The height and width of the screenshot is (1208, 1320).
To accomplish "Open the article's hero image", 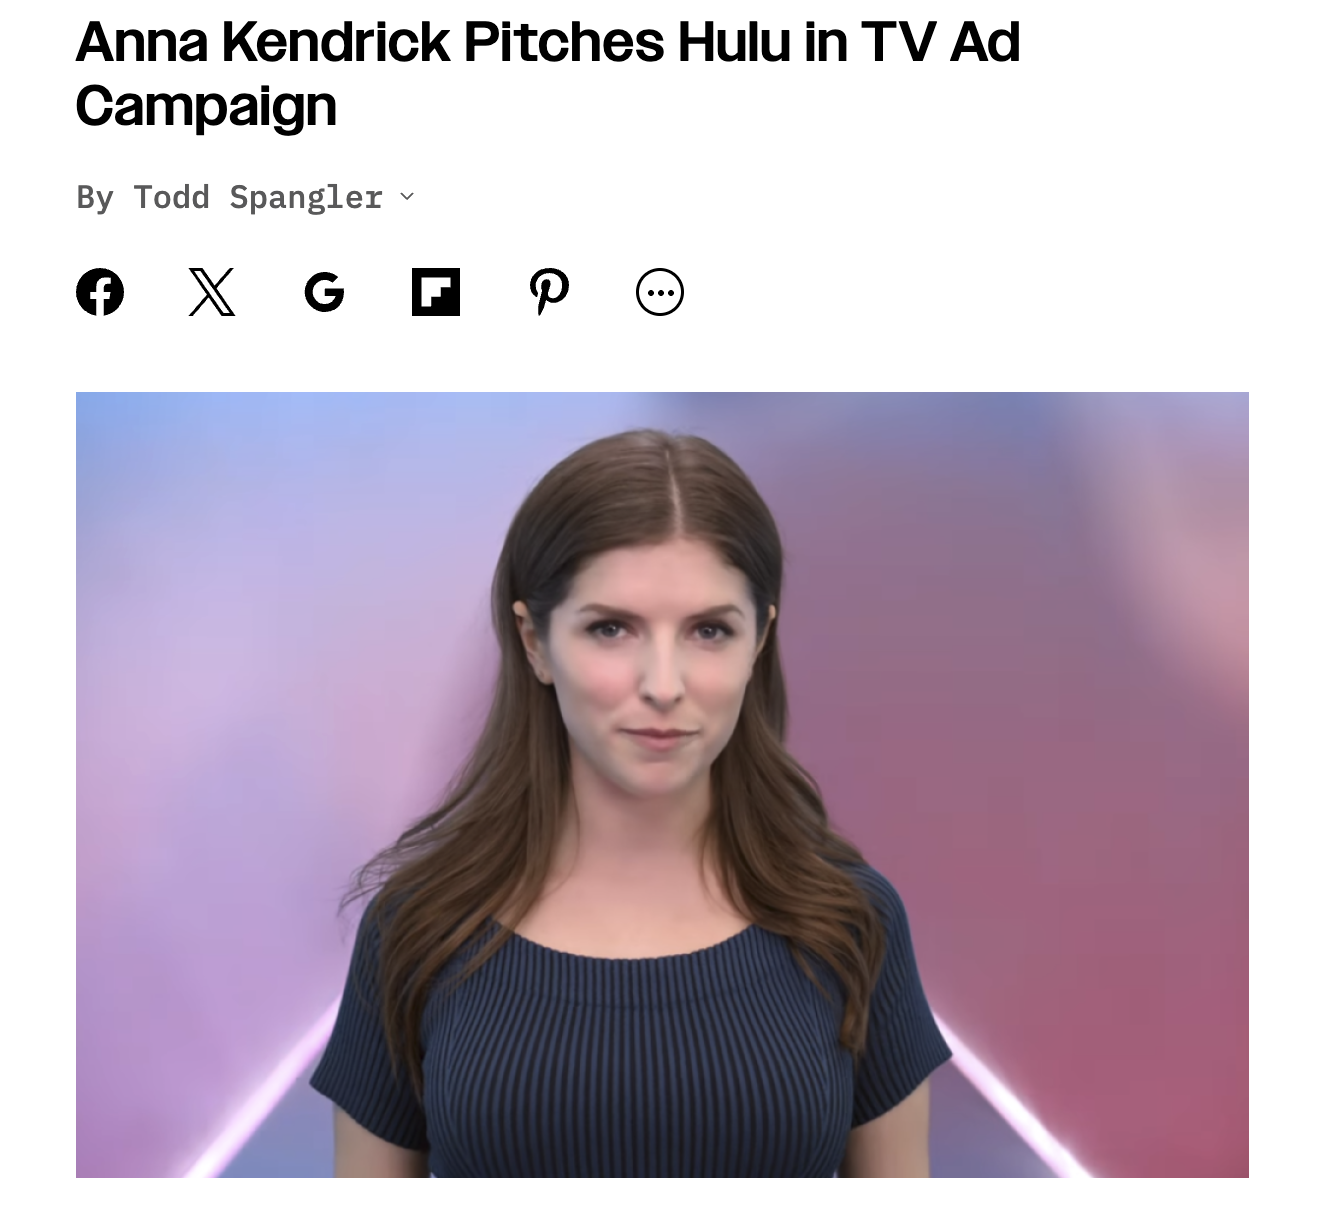I will click(x=662, y=784).
